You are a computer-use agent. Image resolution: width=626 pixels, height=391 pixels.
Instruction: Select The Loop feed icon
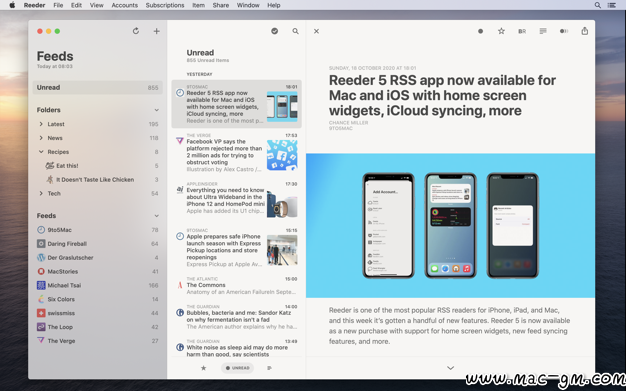click(41, 327)
